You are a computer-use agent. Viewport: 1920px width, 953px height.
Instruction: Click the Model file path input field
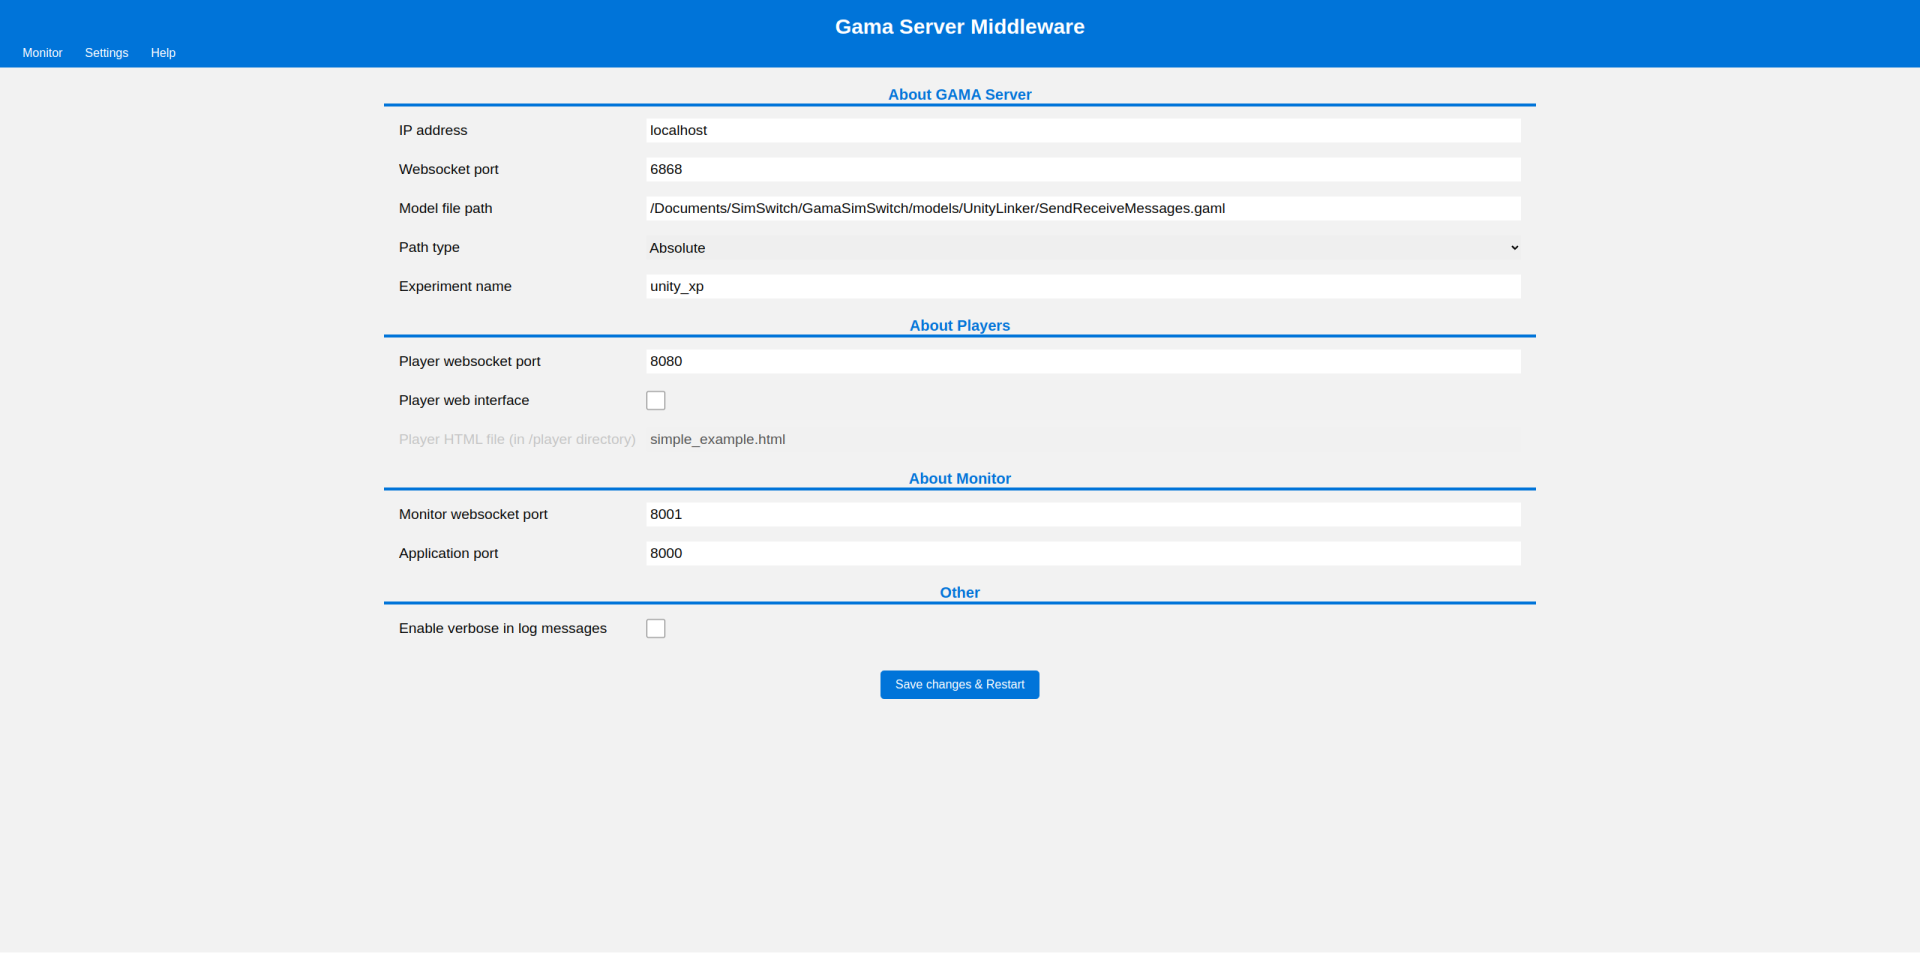click(1083, 208)
